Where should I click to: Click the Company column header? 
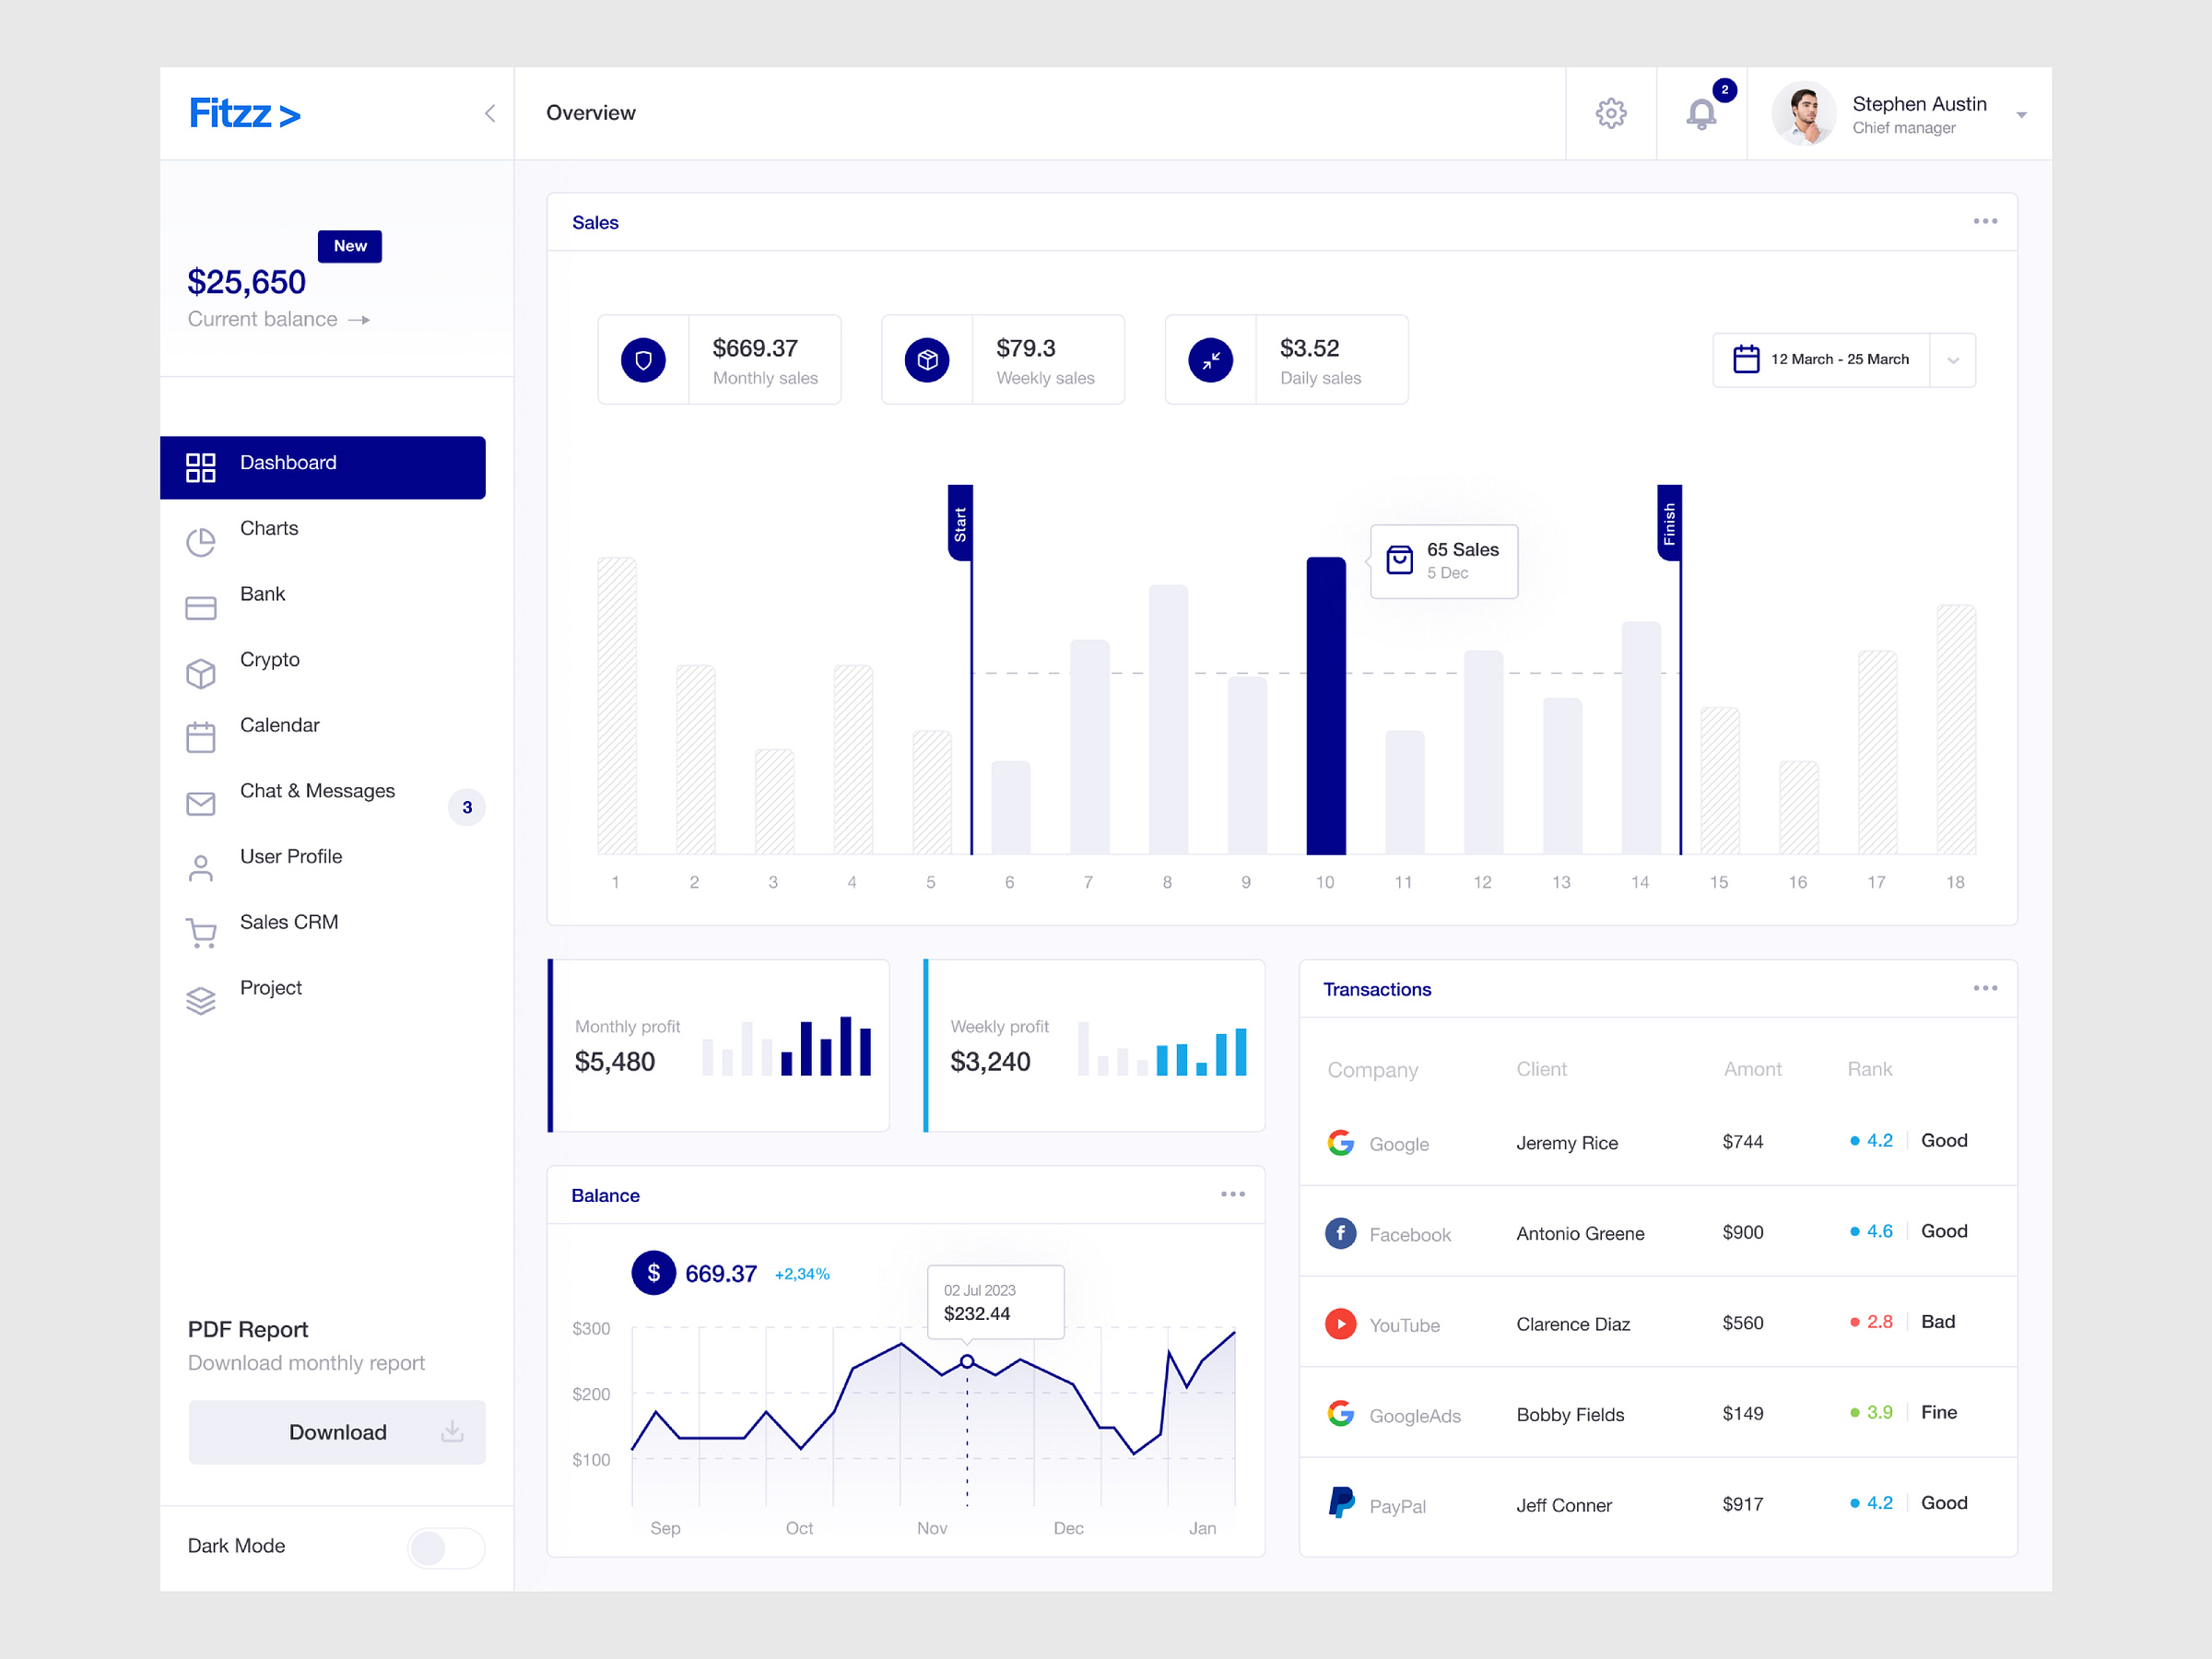click(1373, 1070)
